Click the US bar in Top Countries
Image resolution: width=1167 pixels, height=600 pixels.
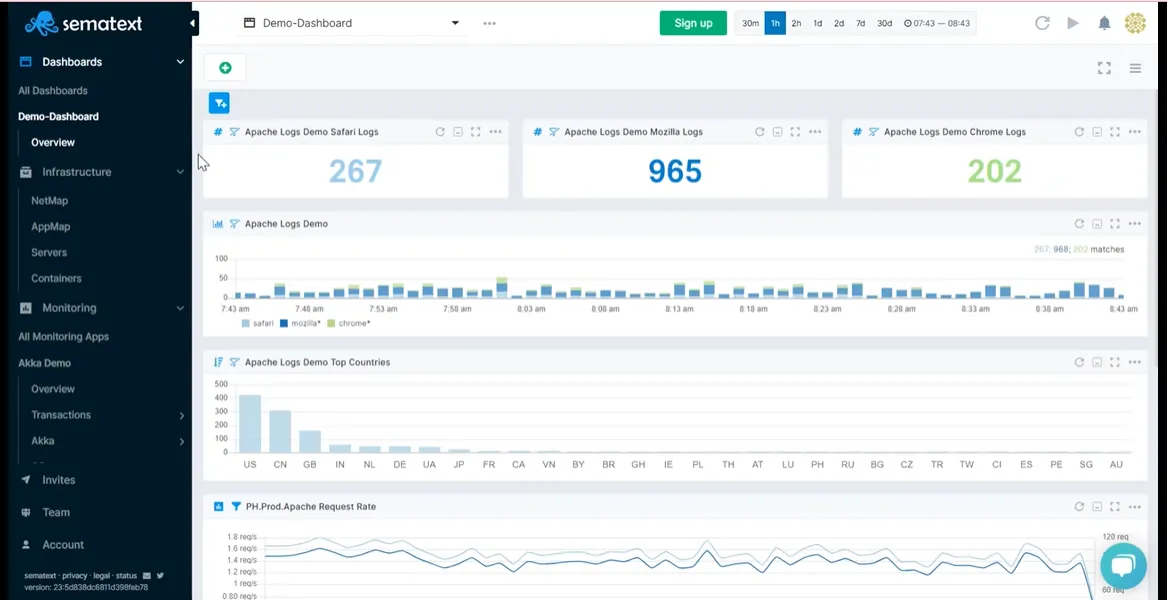(x=250, y=423)
